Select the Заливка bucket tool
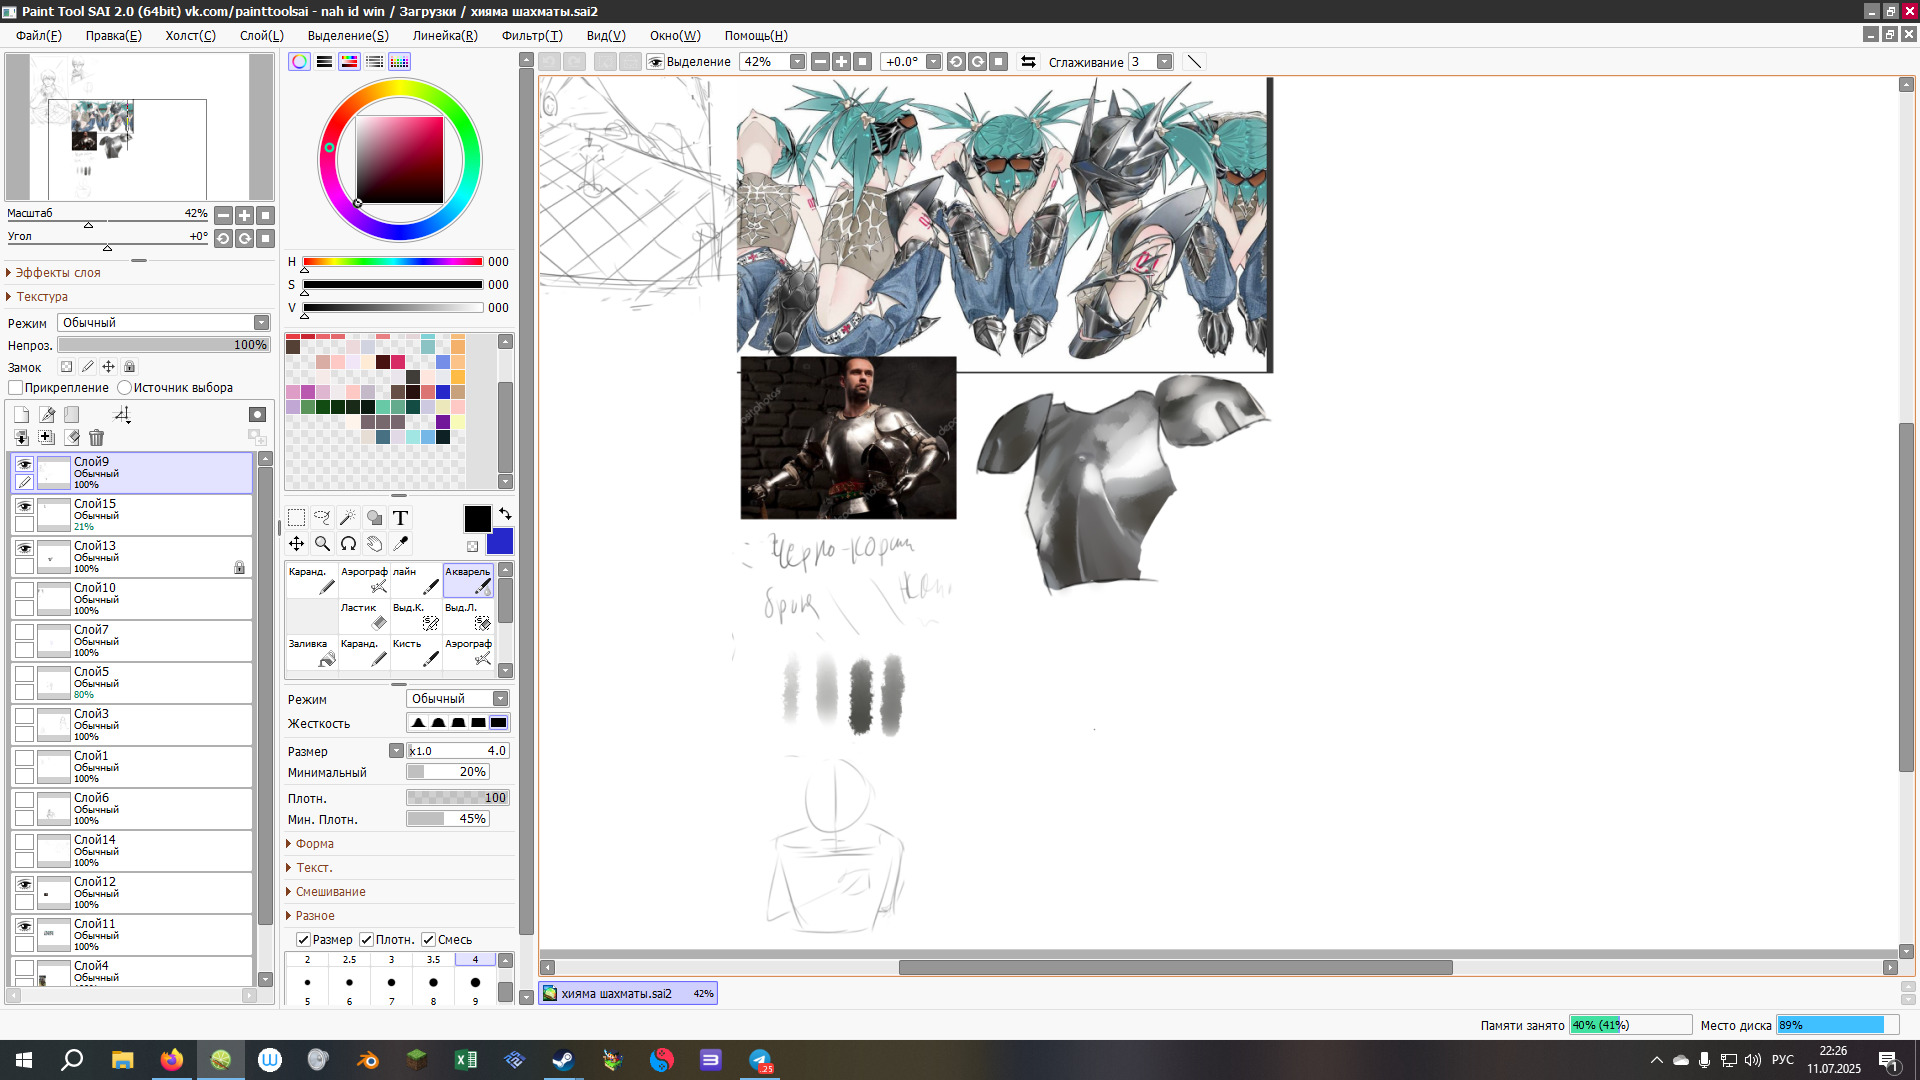Screen dimensions: 1920x1080 point(311,652)
